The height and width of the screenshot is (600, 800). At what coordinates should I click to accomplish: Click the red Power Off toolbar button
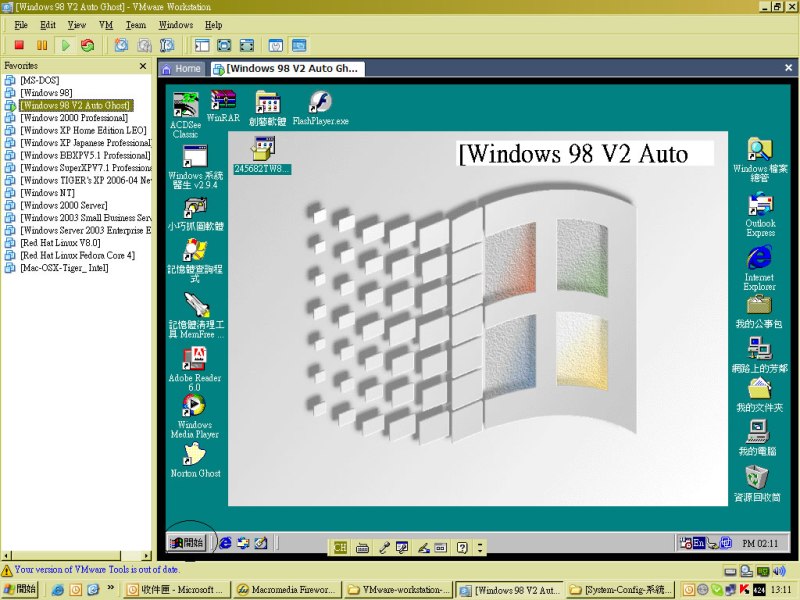pos(19,45)
